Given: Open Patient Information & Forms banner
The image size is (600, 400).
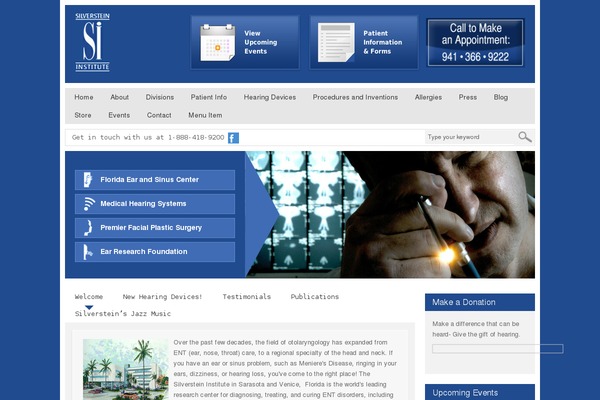Looking at the screenshot, I should pos(364,42).
